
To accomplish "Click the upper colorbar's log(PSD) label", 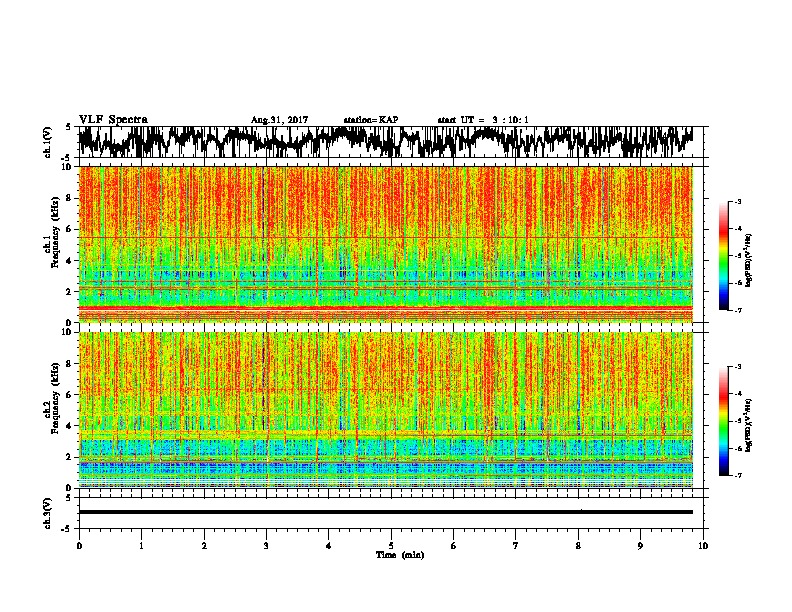I will click(x=748, y=261).
